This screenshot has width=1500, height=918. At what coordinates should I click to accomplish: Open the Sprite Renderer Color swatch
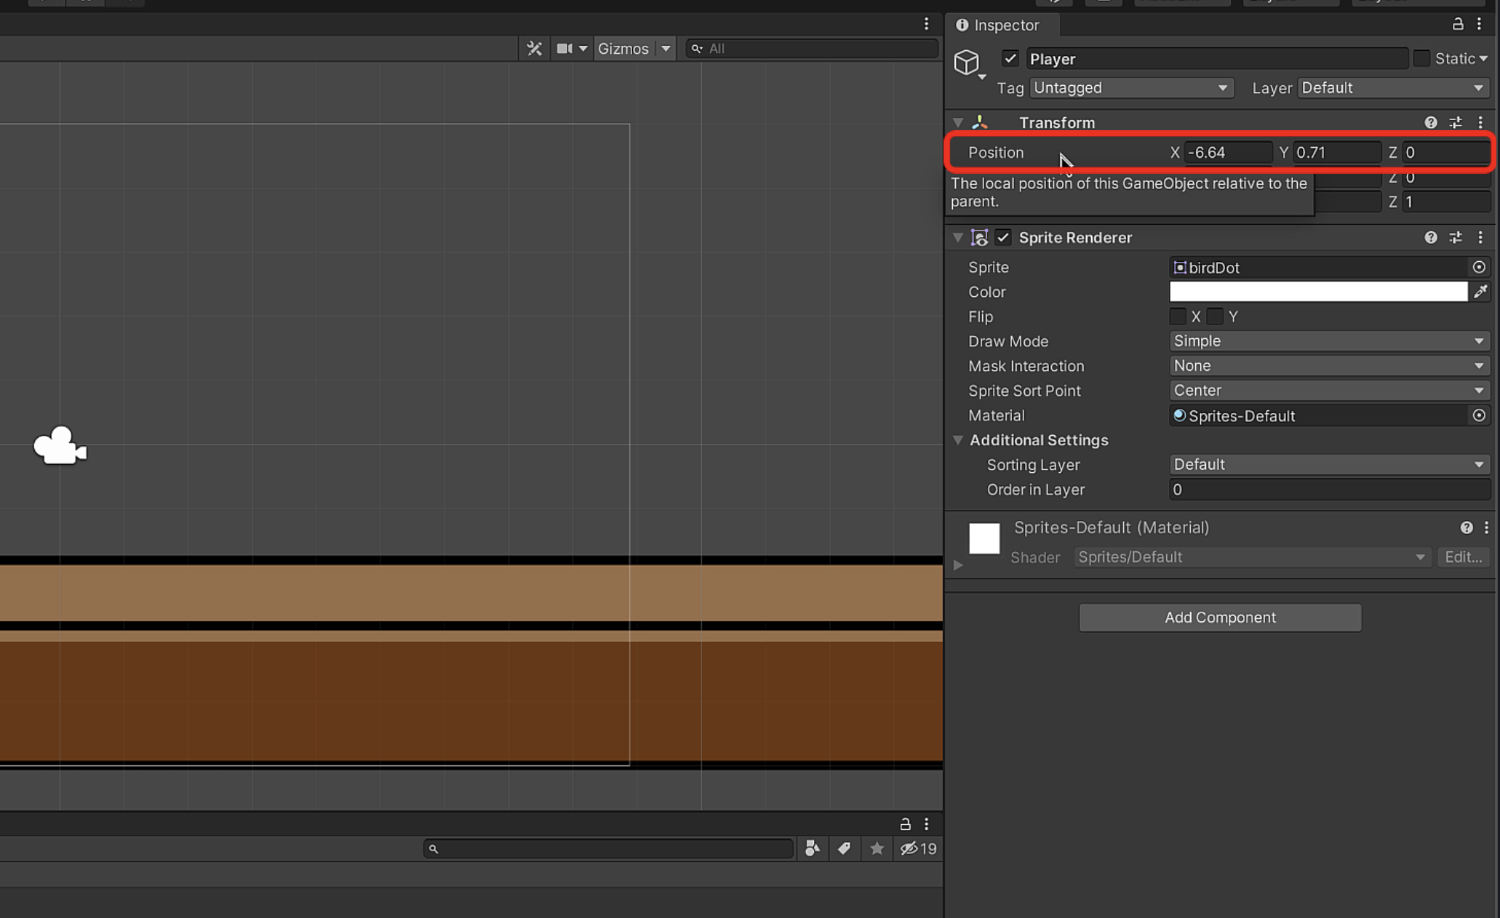[1318, 291]
